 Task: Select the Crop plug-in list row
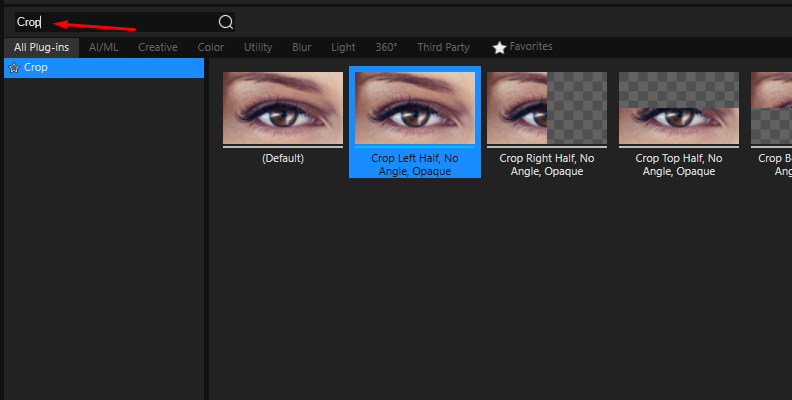tap(104, 68)
